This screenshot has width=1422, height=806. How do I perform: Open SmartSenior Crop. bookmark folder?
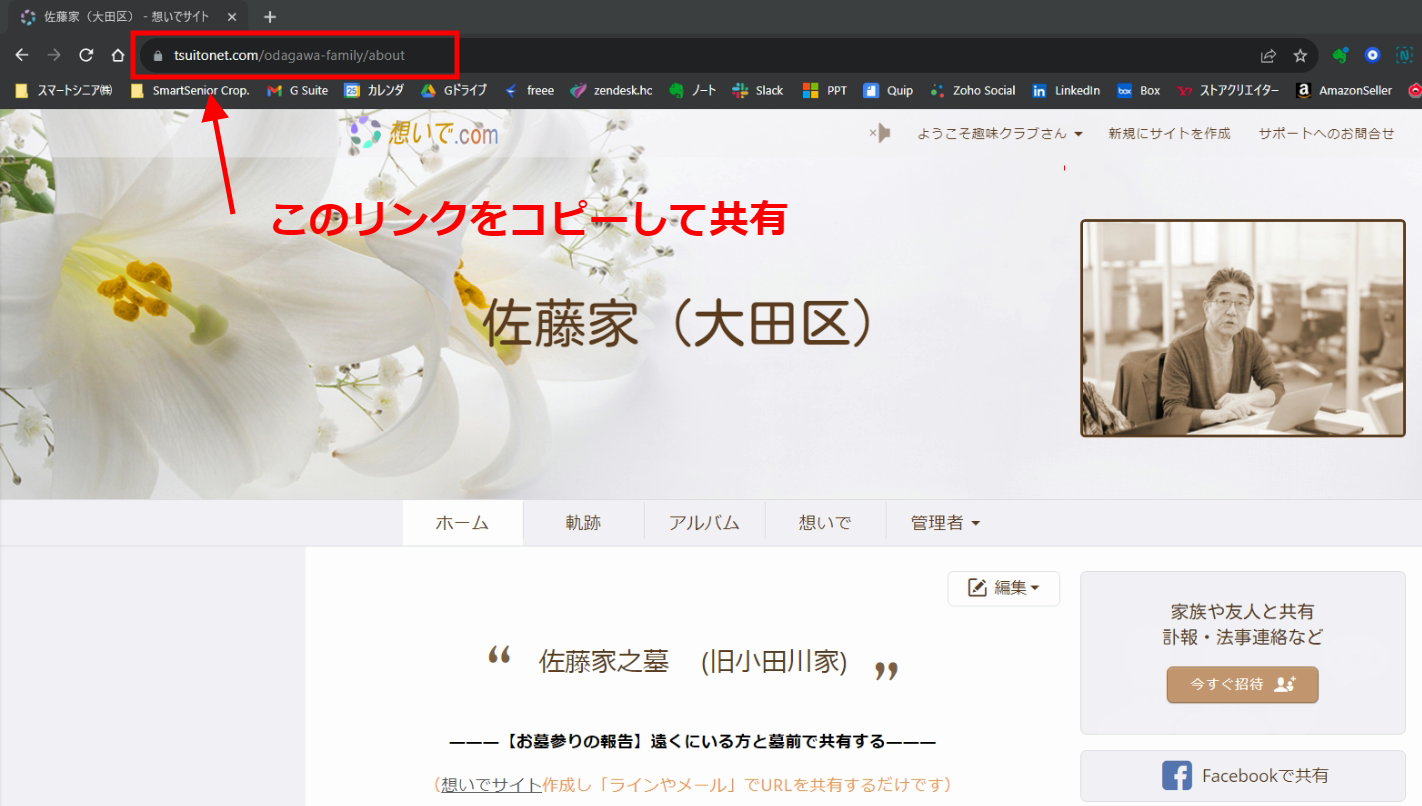[x=190, y=90]
